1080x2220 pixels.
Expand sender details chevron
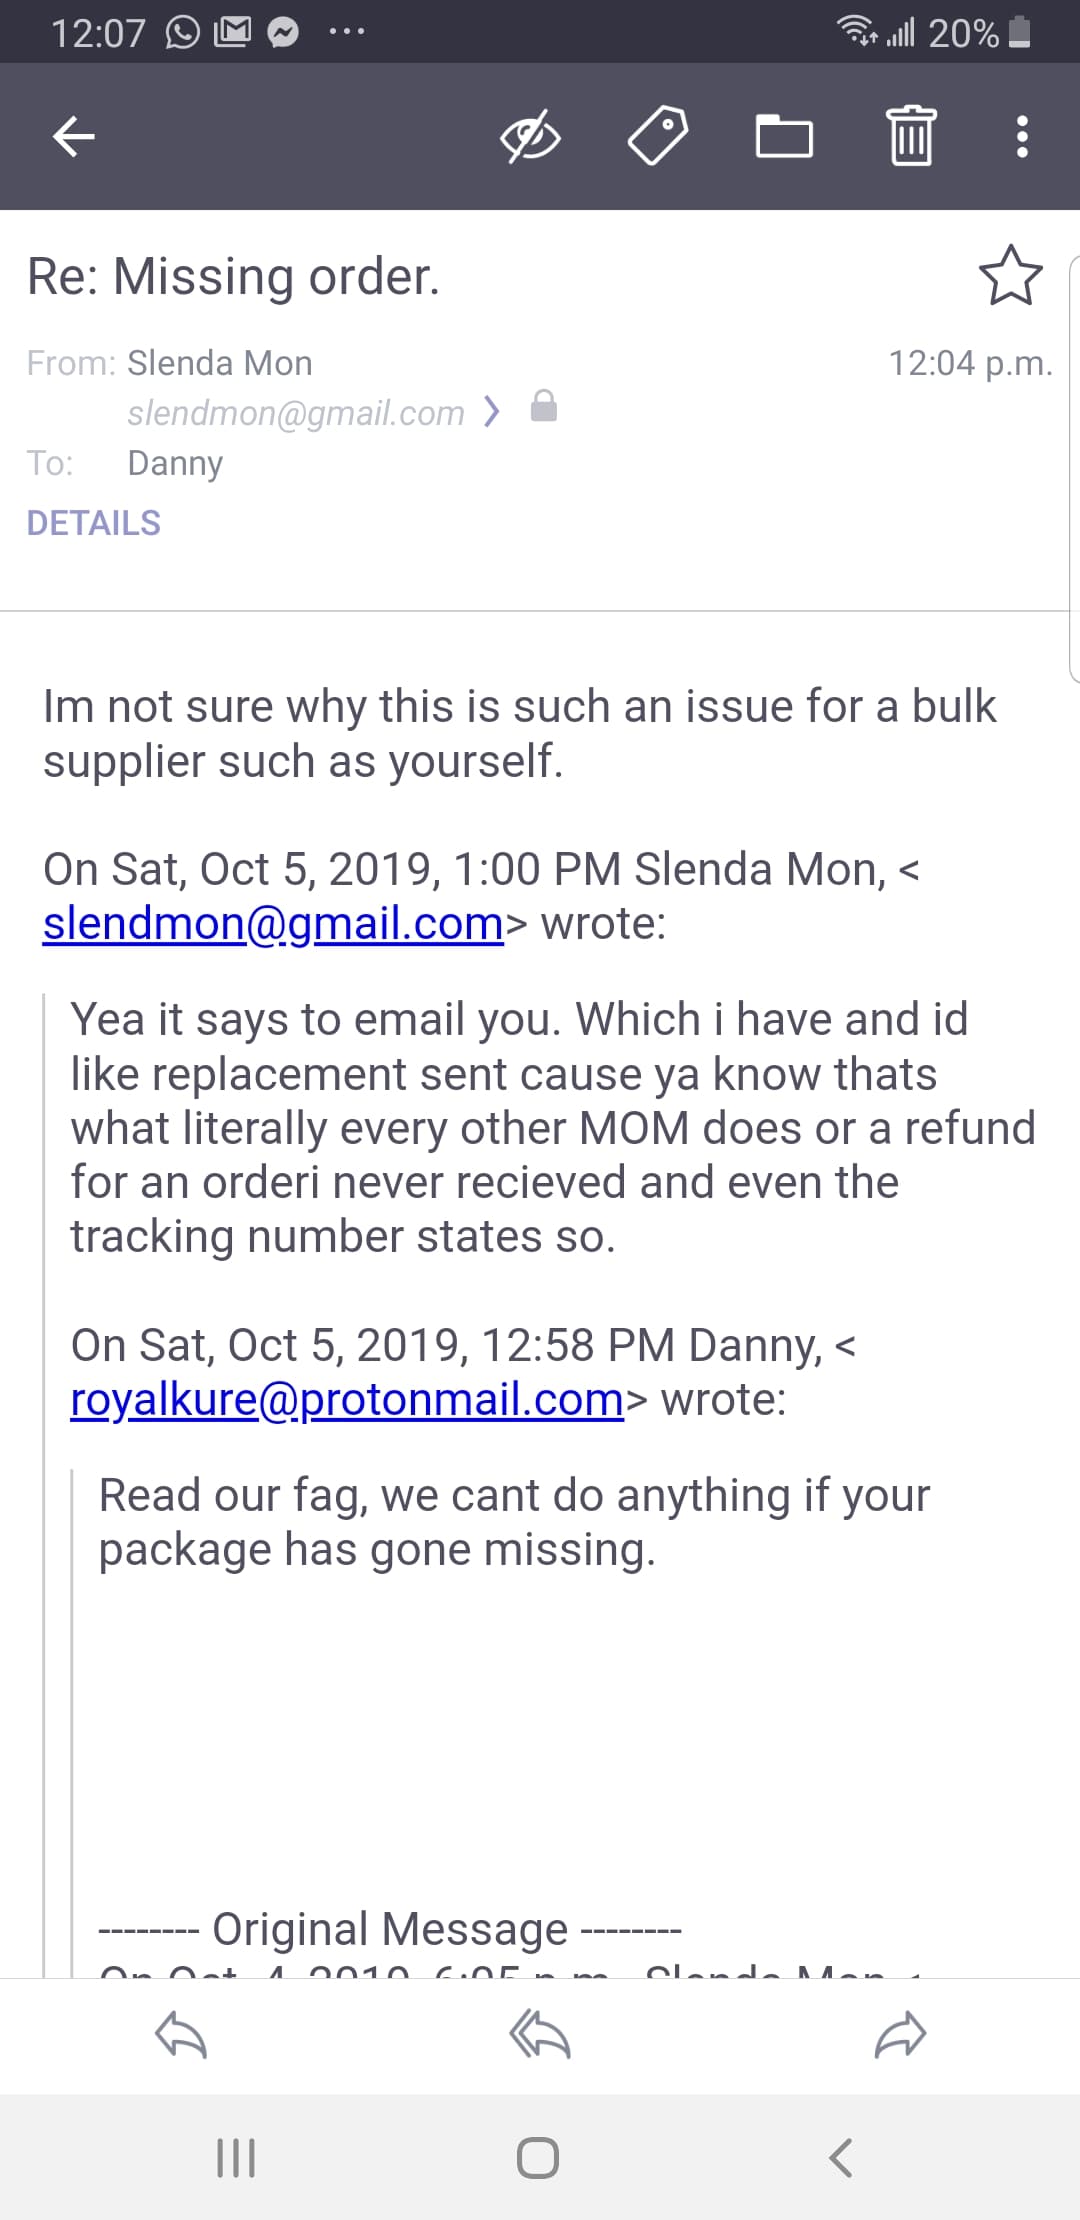click(x=491, y=411)
